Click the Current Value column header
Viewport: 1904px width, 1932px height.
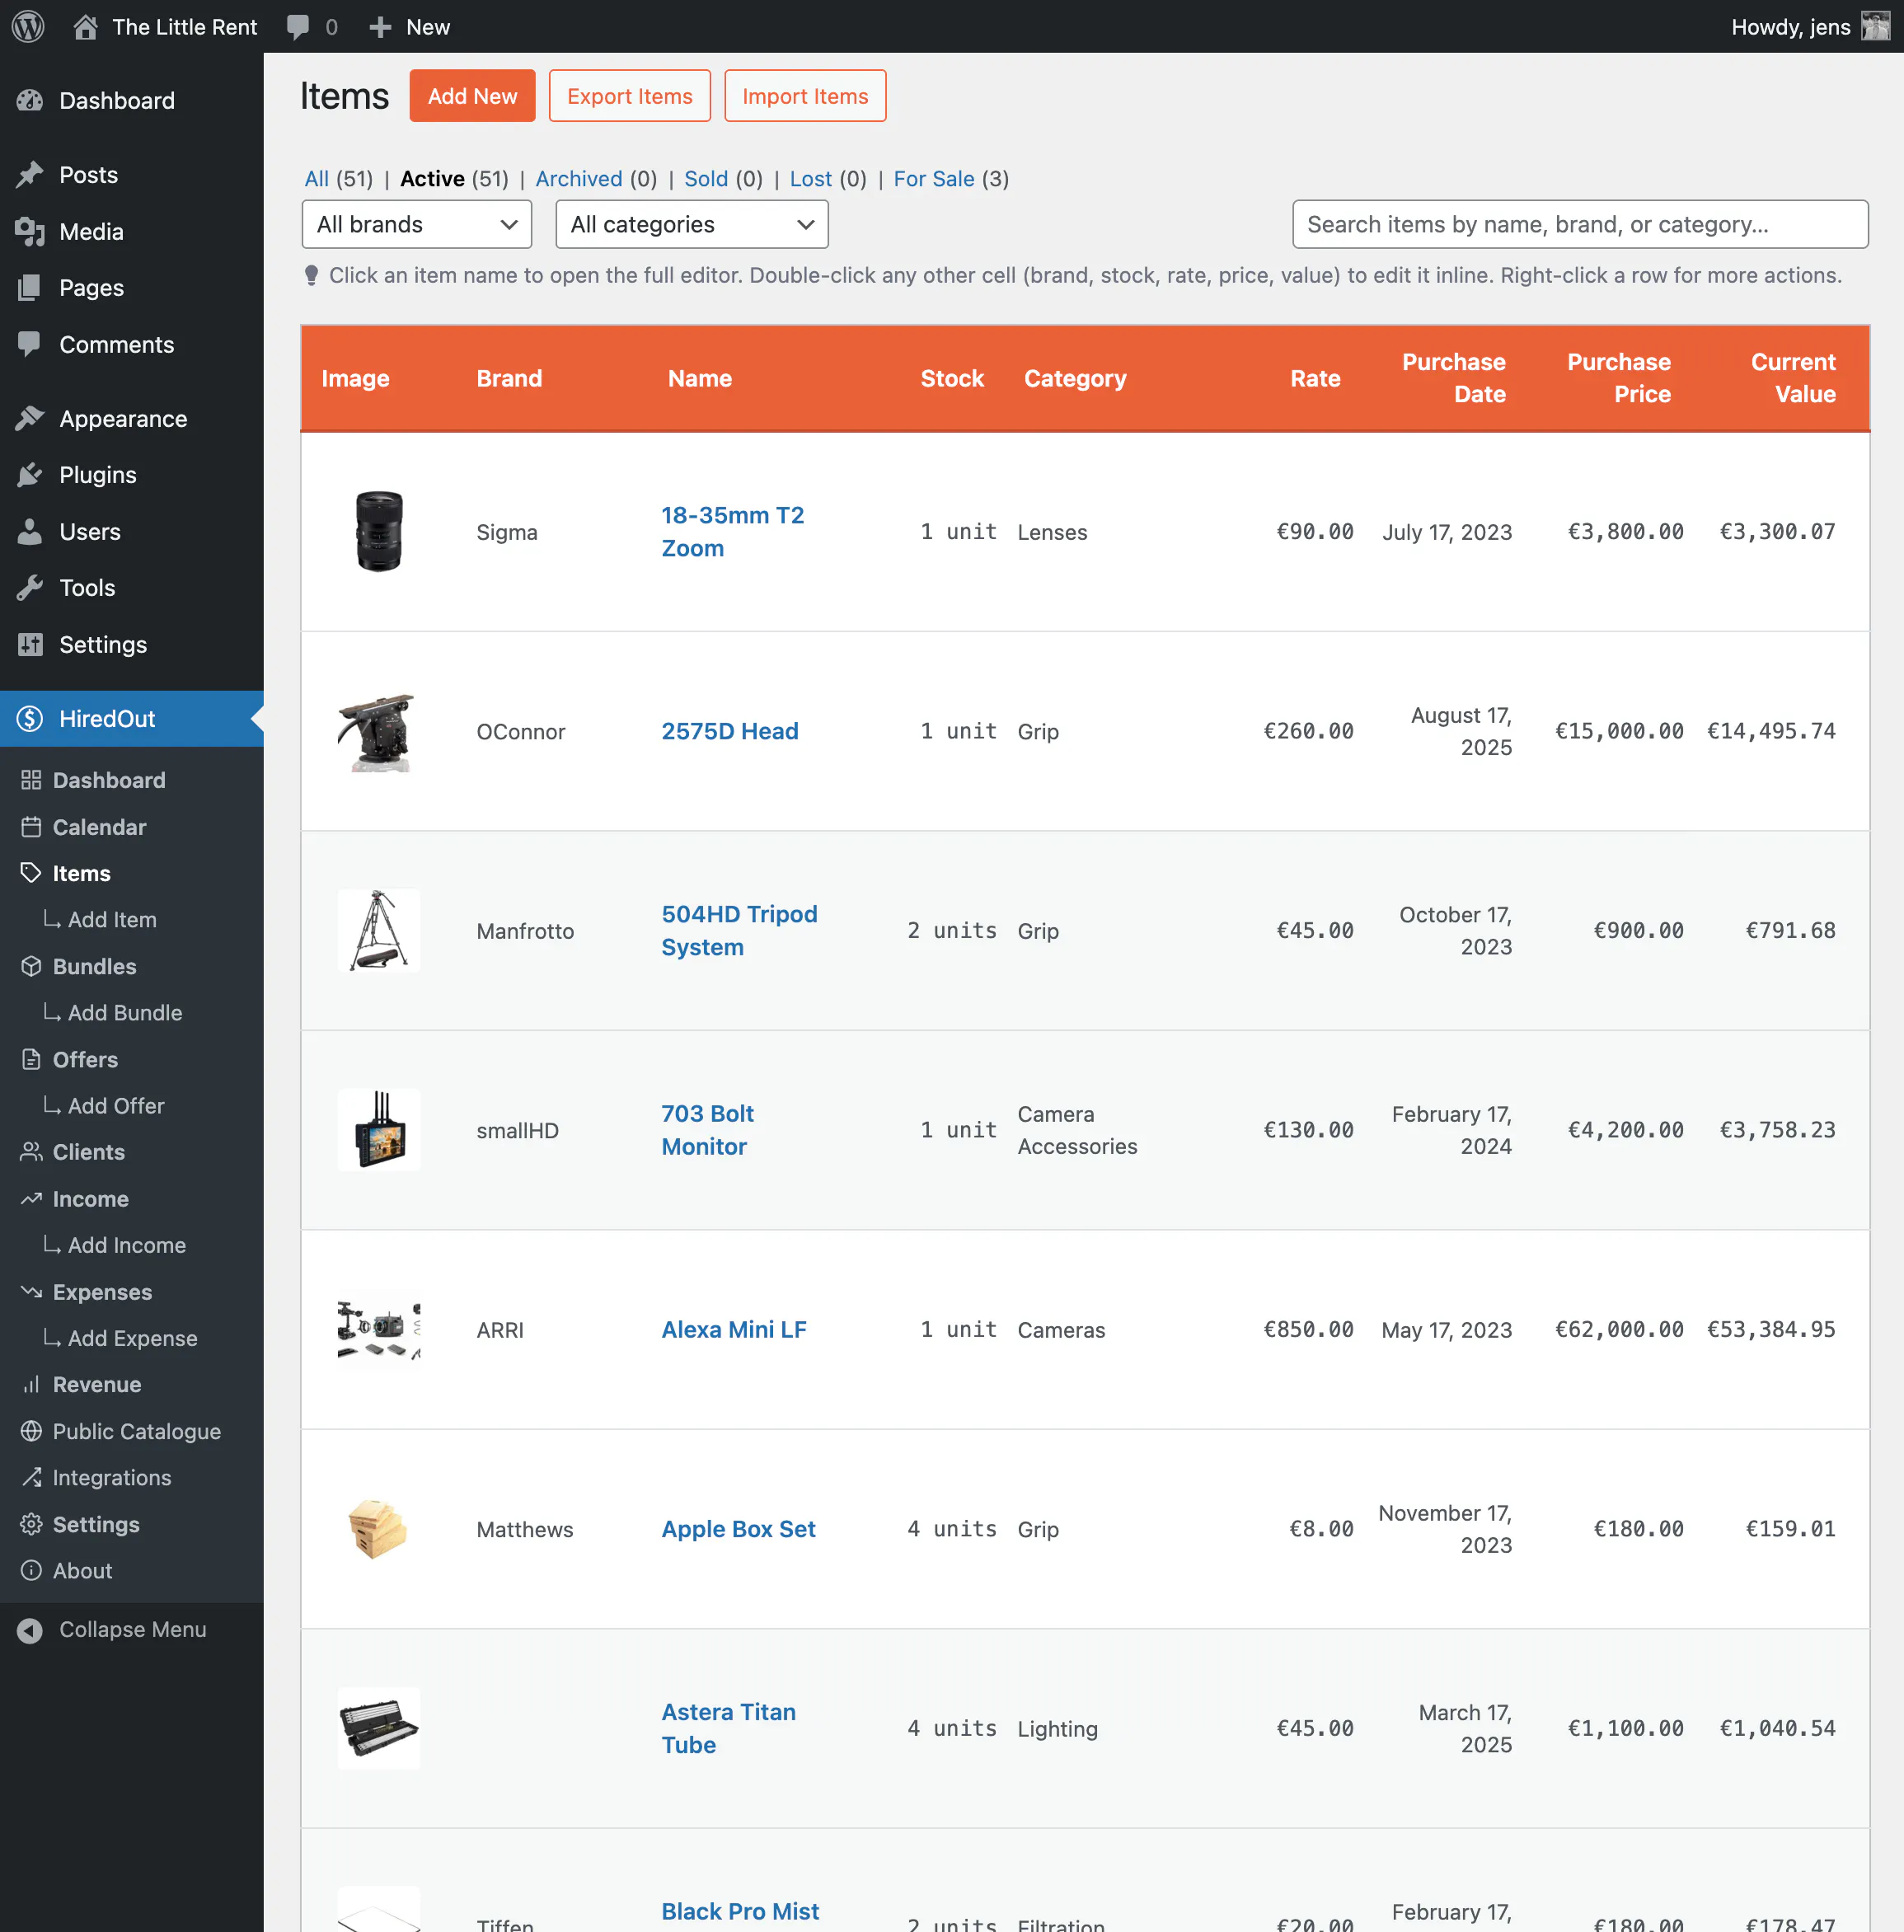(1793, 378)
